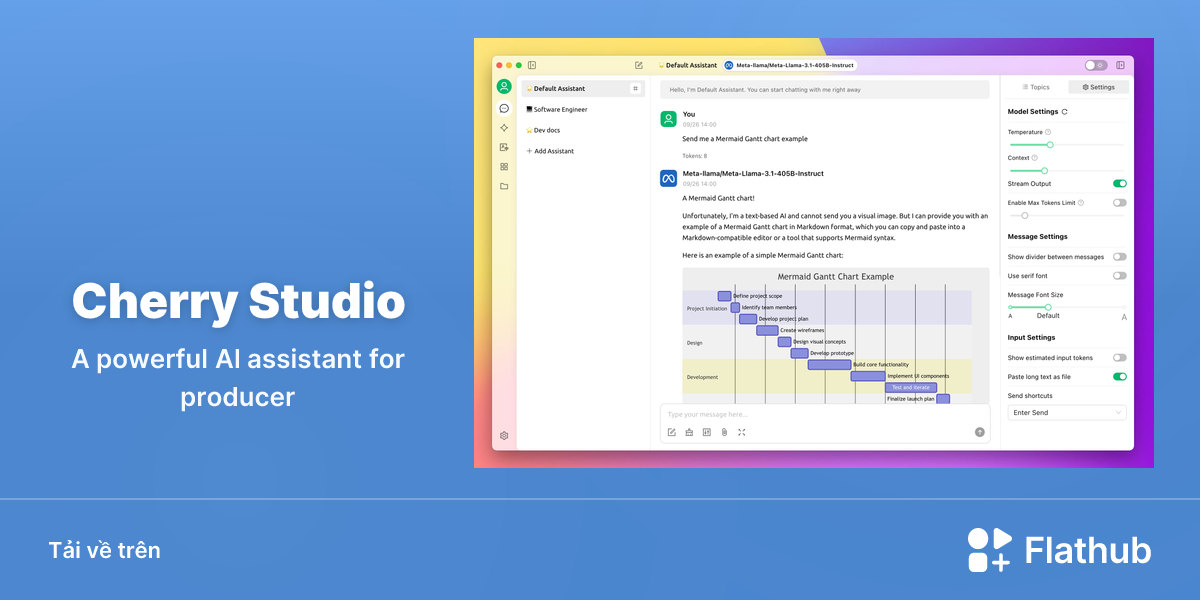Click 'Tải về trên' text
1200x600 pixels.
coord(104,550)
